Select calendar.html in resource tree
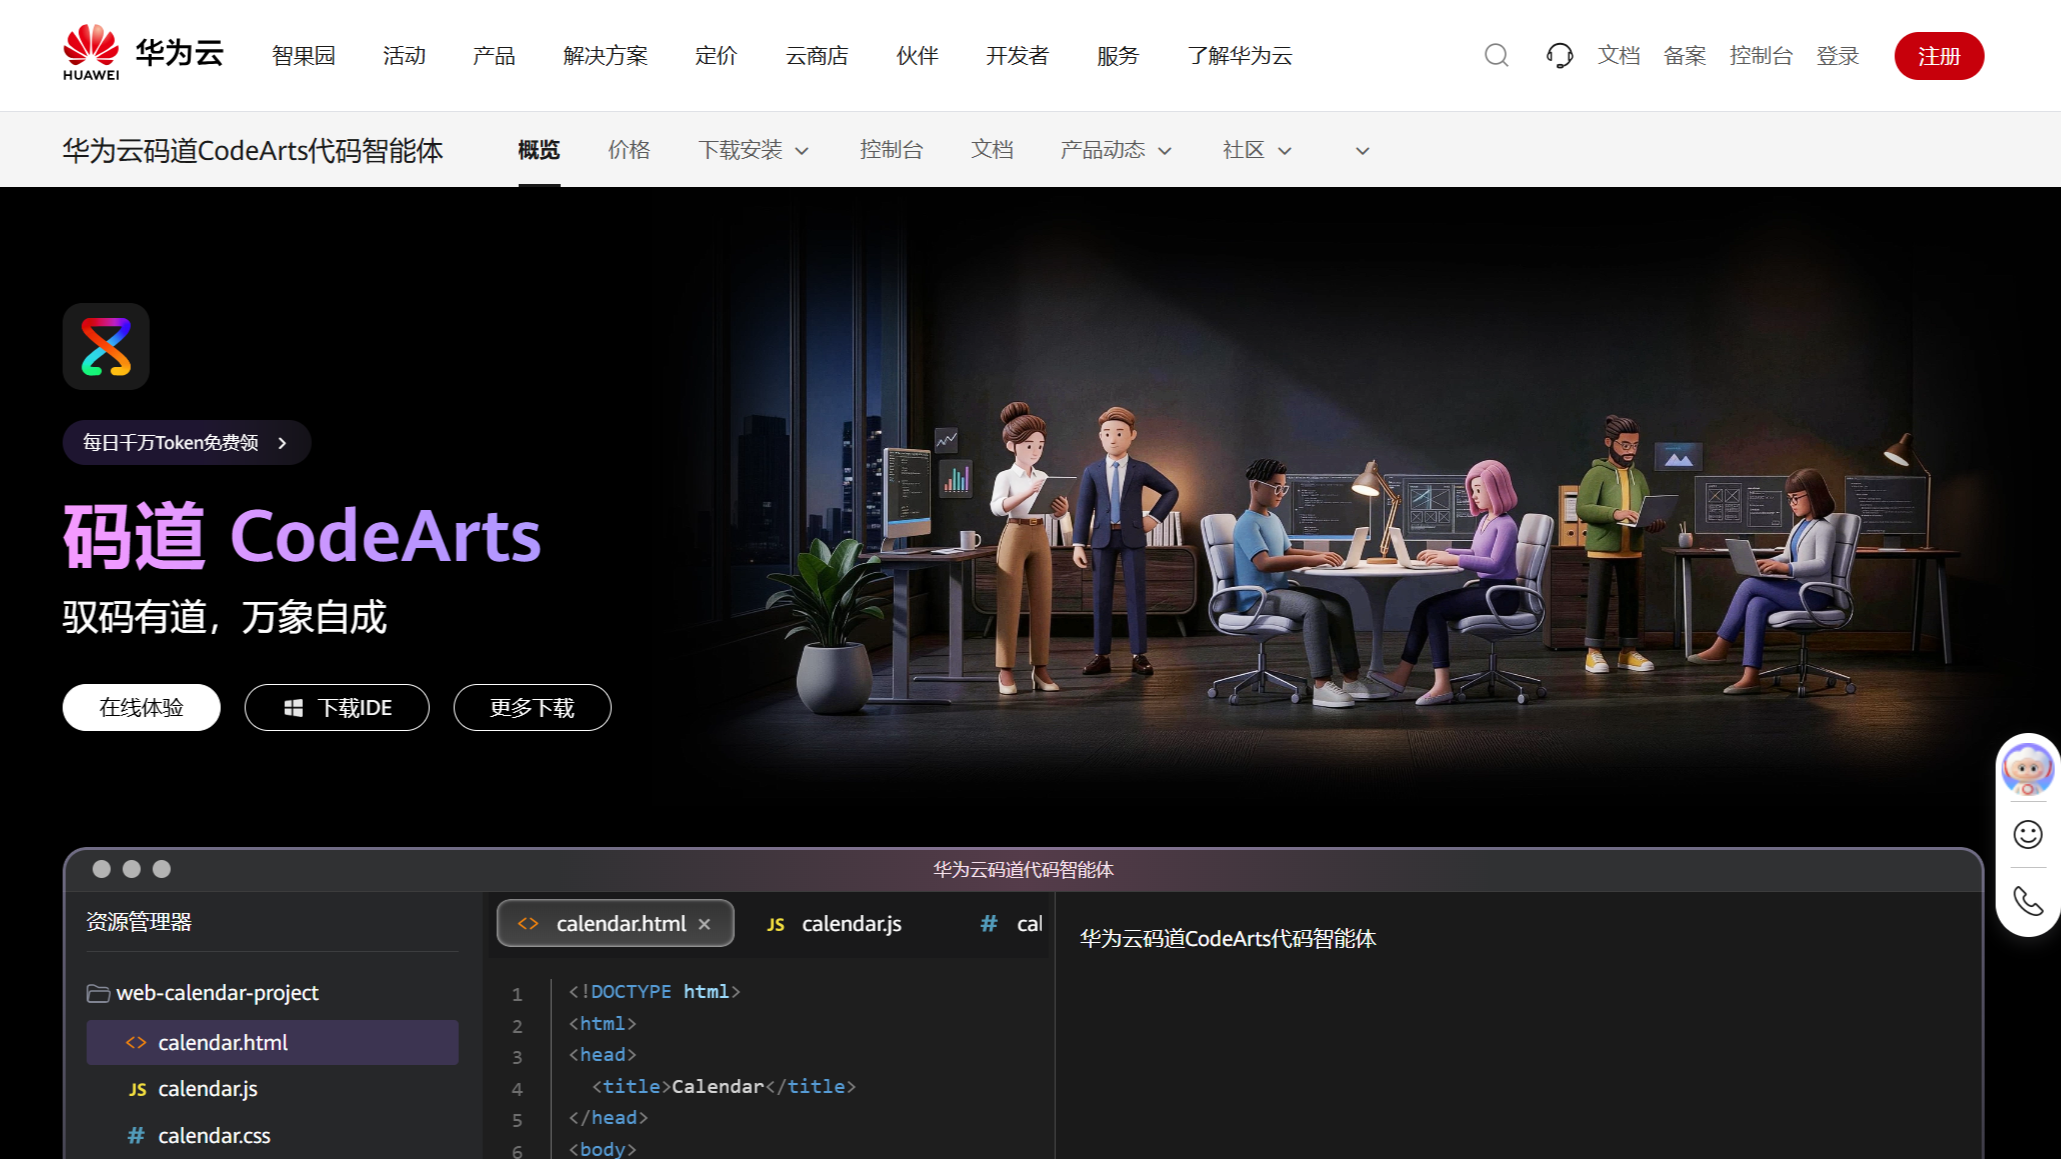The width and height of the screenshot is (2061, 1159). point(272,1042)
